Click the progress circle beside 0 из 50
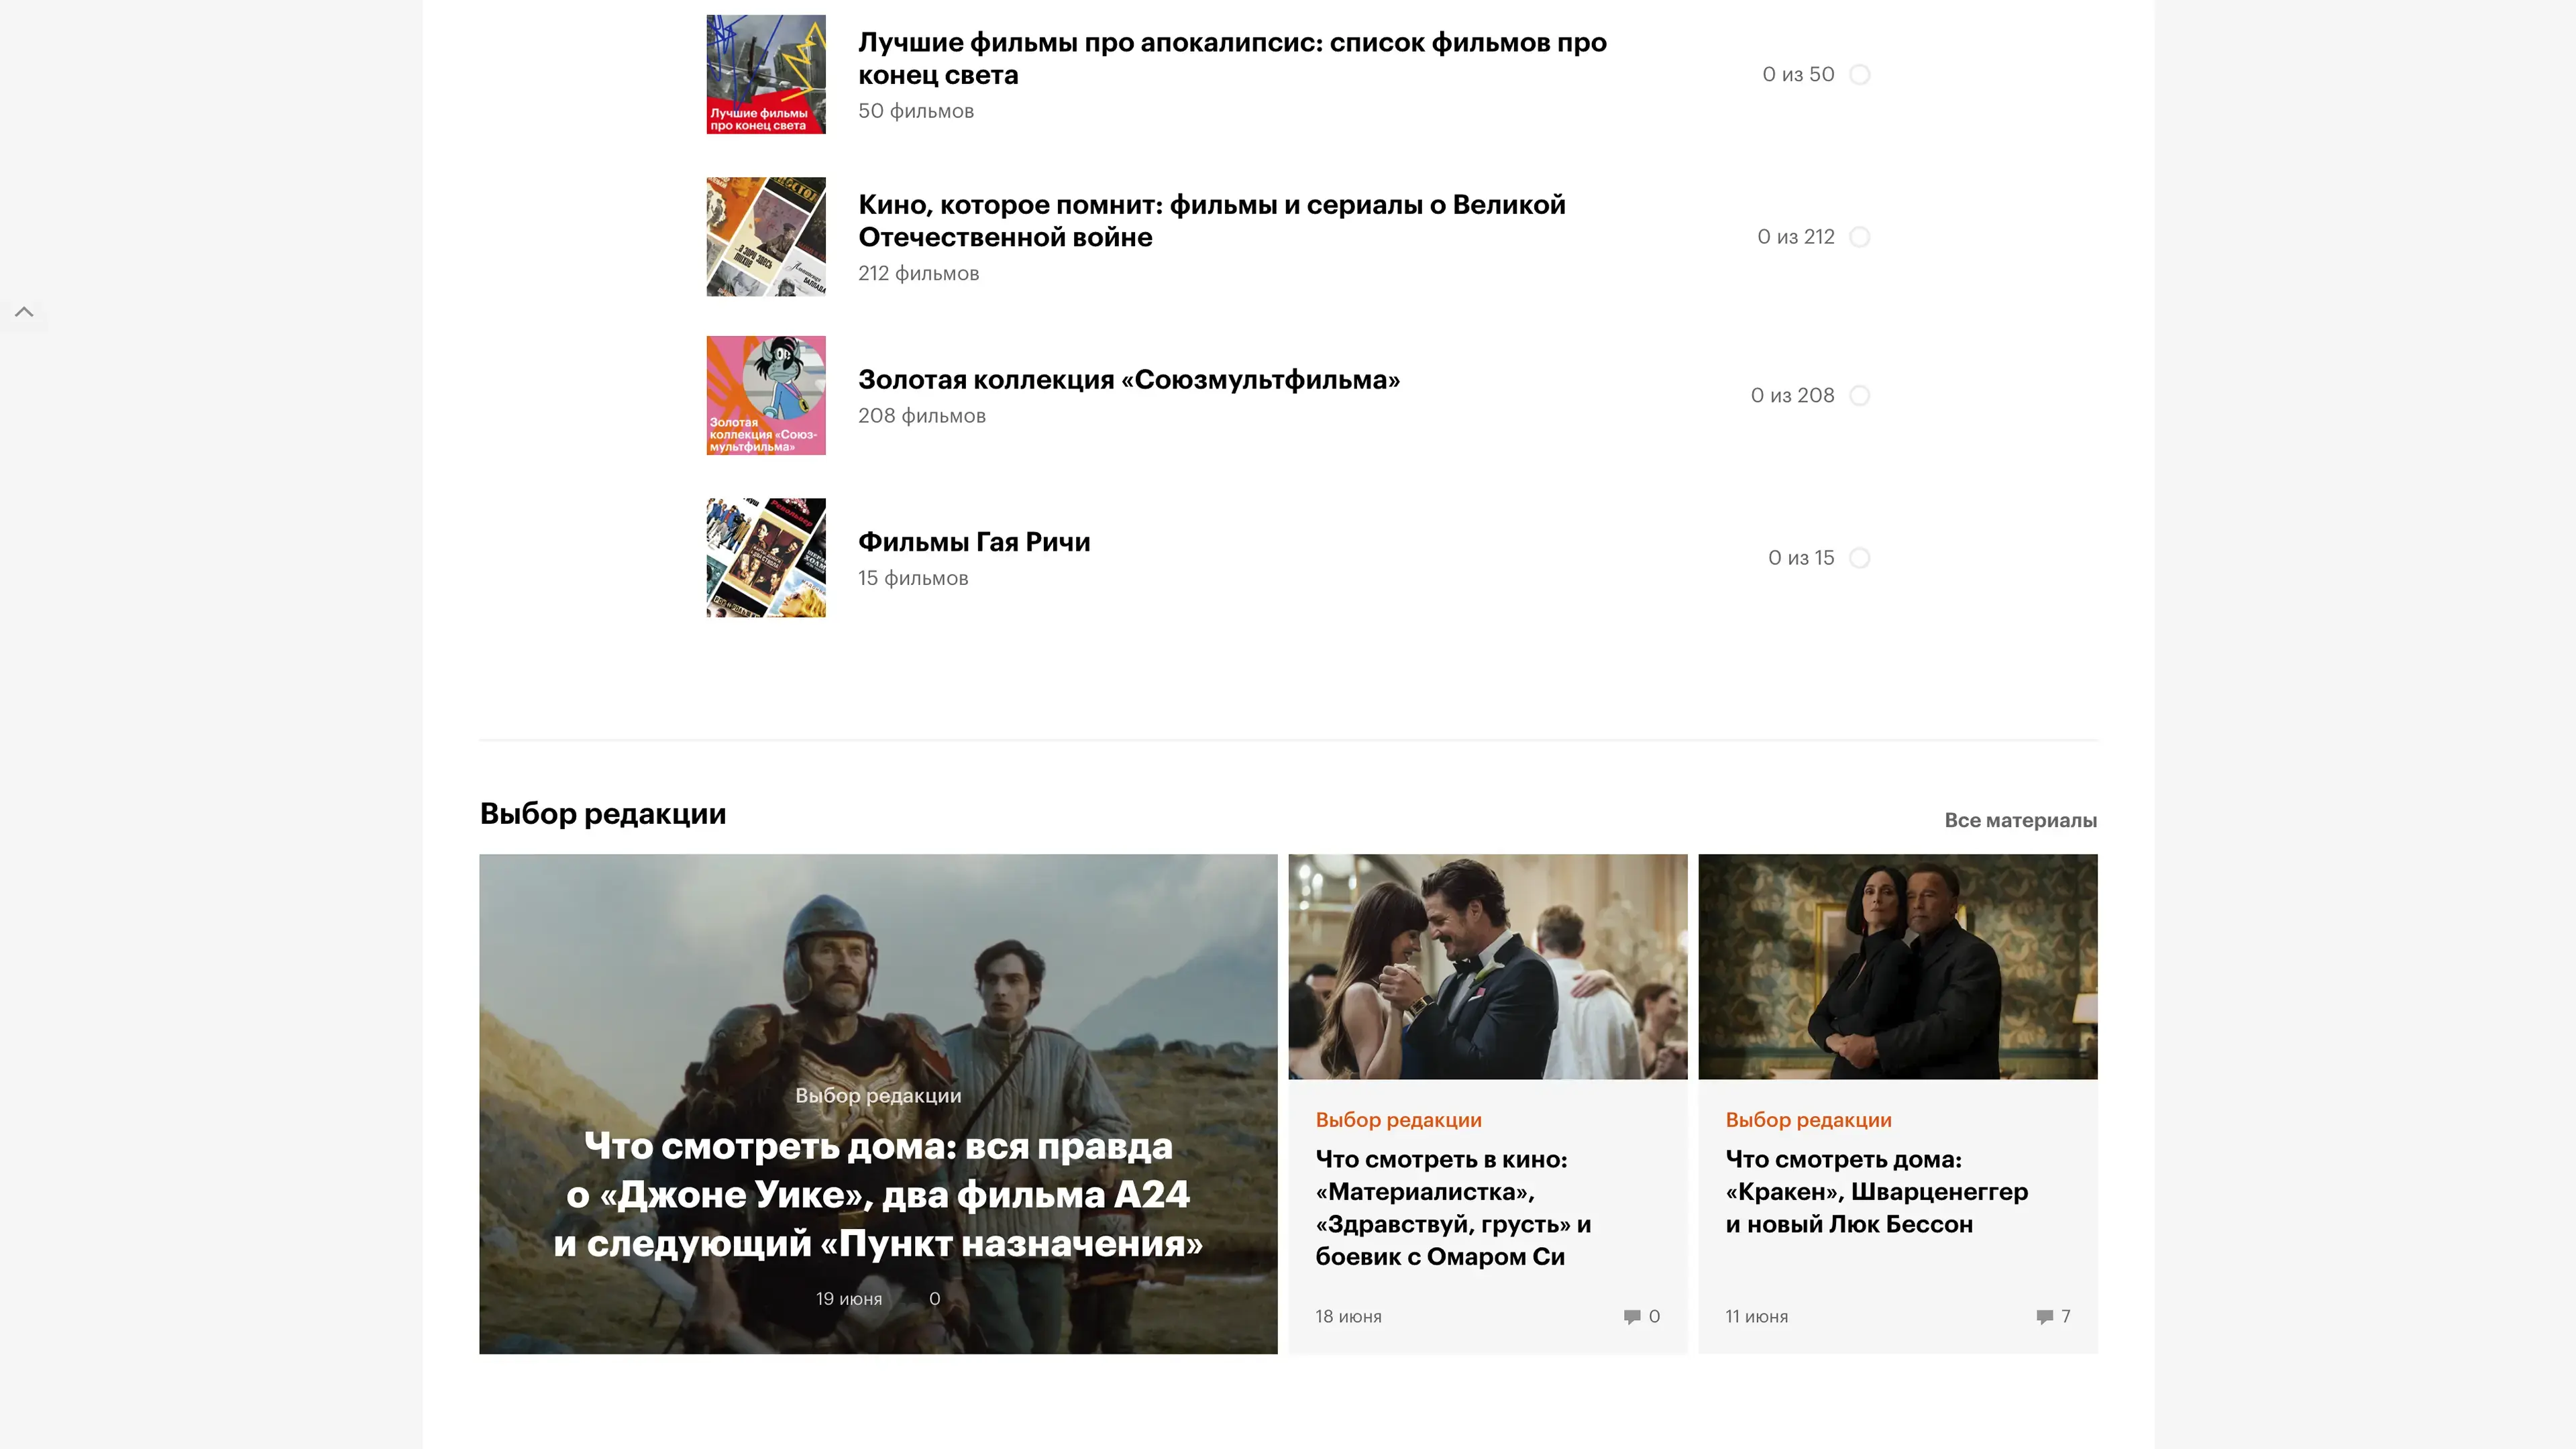2576x1449 pixels. (1859, 75)
